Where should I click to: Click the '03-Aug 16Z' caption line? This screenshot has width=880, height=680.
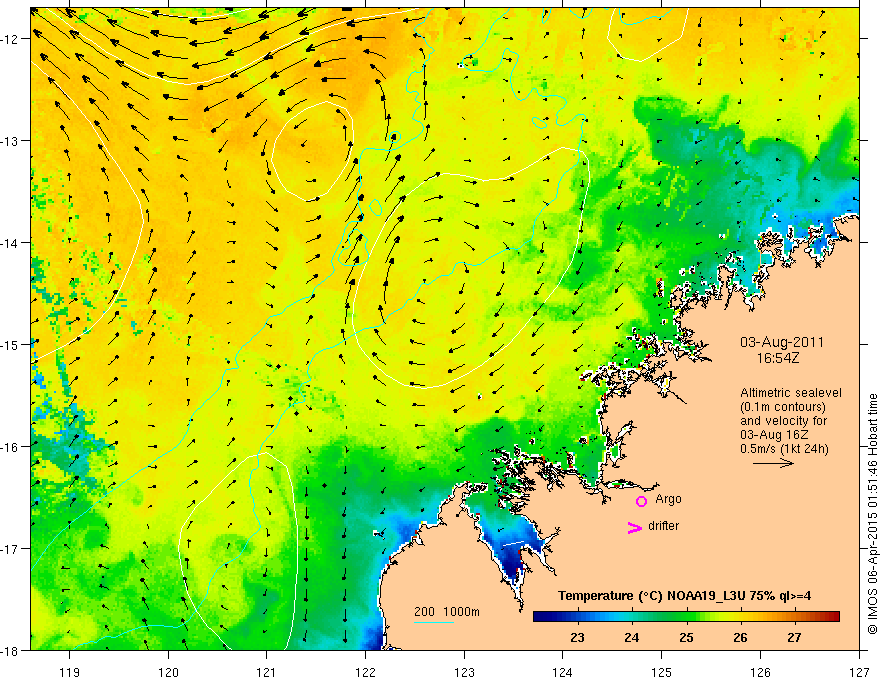click(x=775, y=435)
